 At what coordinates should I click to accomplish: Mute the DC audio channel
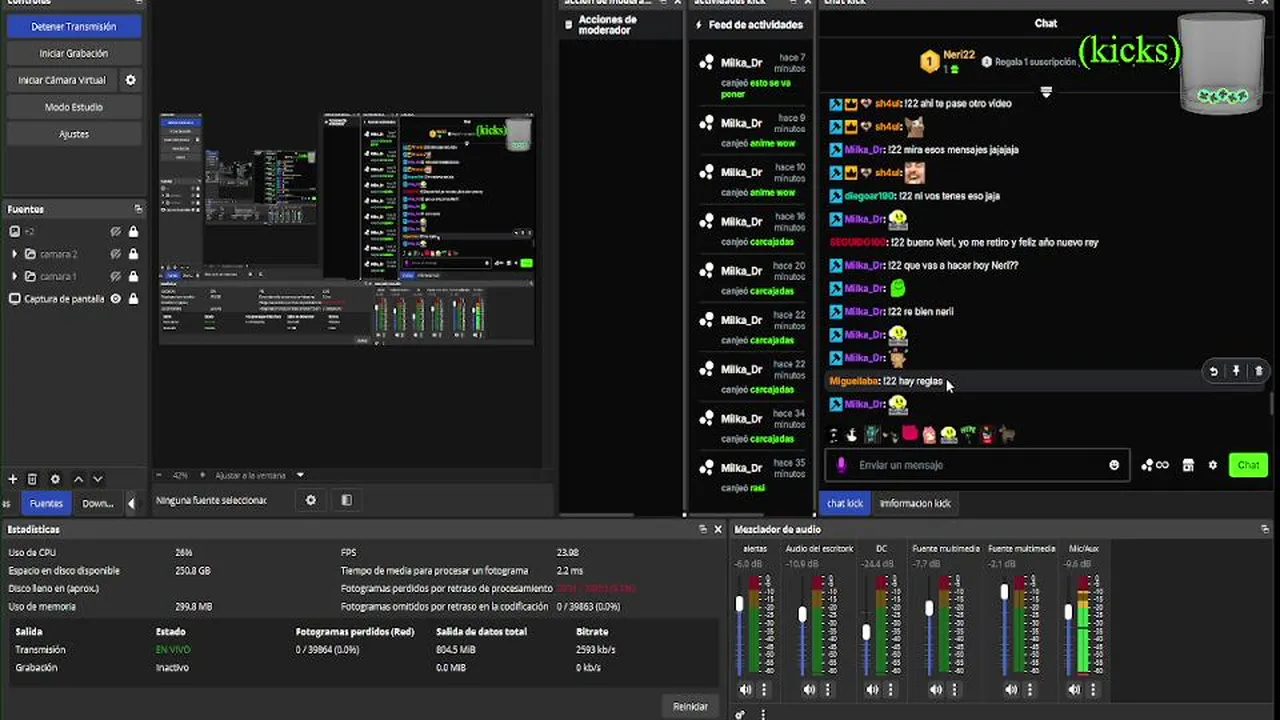pyautogui.click(x=872, y=689)
